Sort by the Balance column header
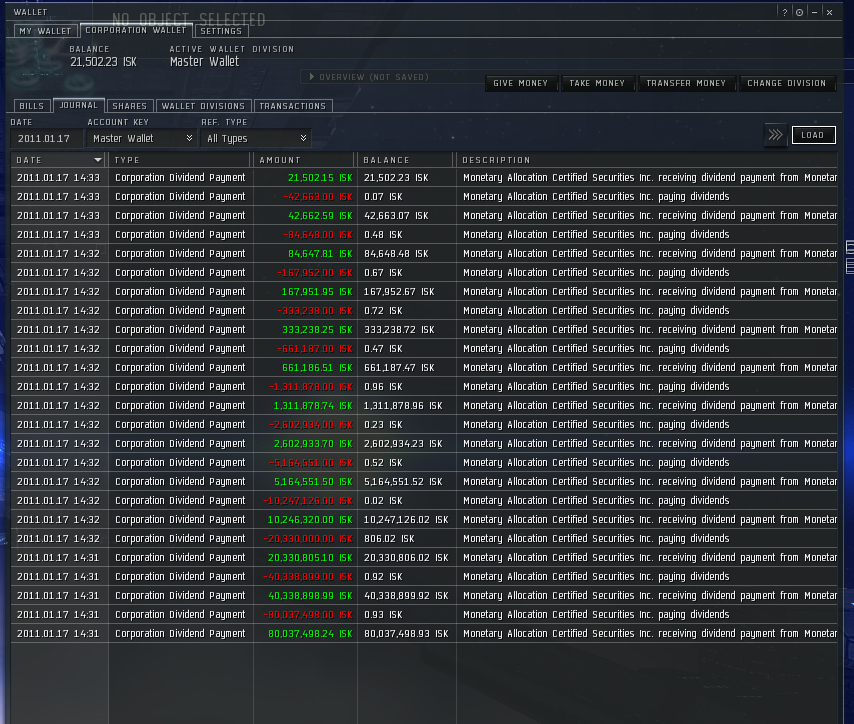This screenshot has height=724, width=854. [405, 160]
